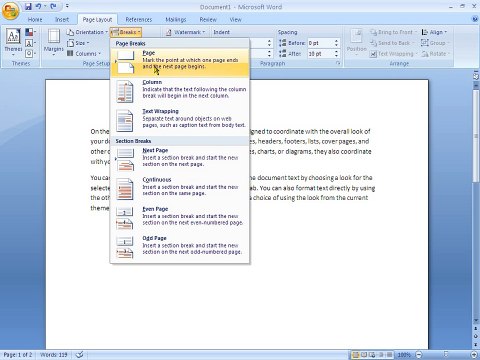The width and height of the screenshot is (480, 360).
Task: Insert a Text Wrapping break
Action: click(180, 121)
